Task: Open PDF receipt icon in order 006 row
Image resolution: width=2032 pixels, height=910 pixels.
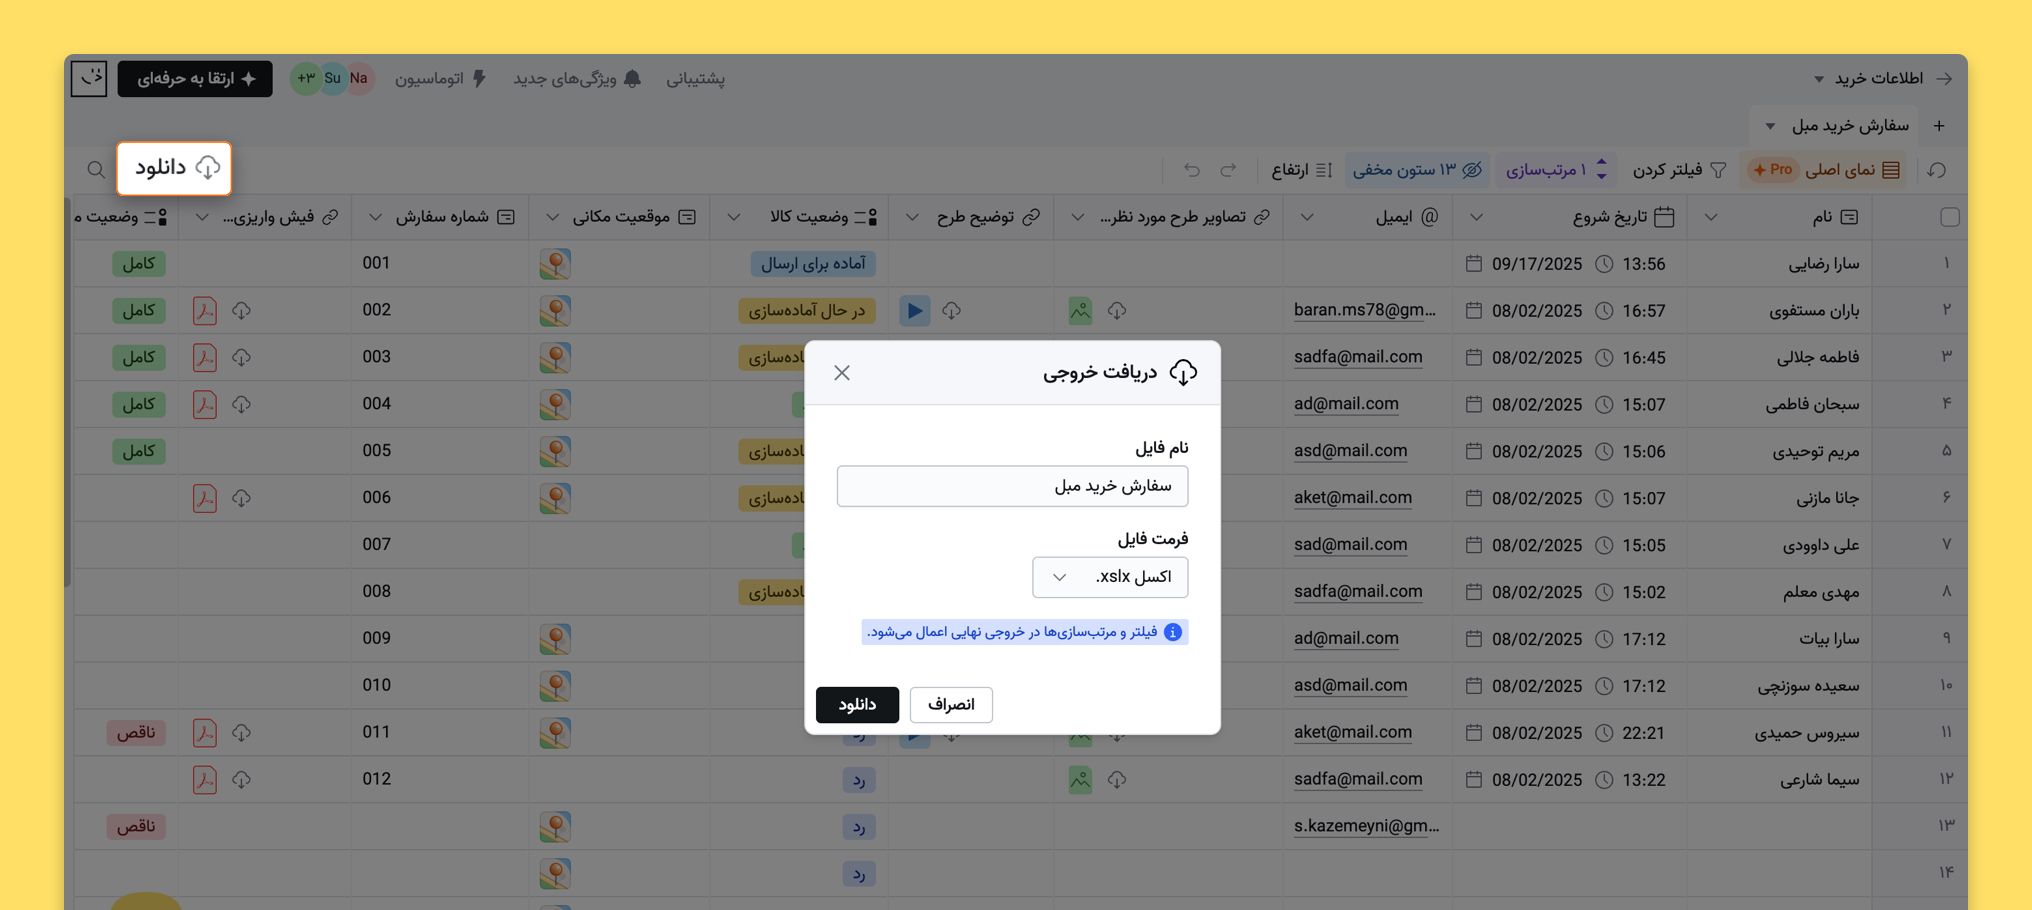Action: tap(205, 498)
